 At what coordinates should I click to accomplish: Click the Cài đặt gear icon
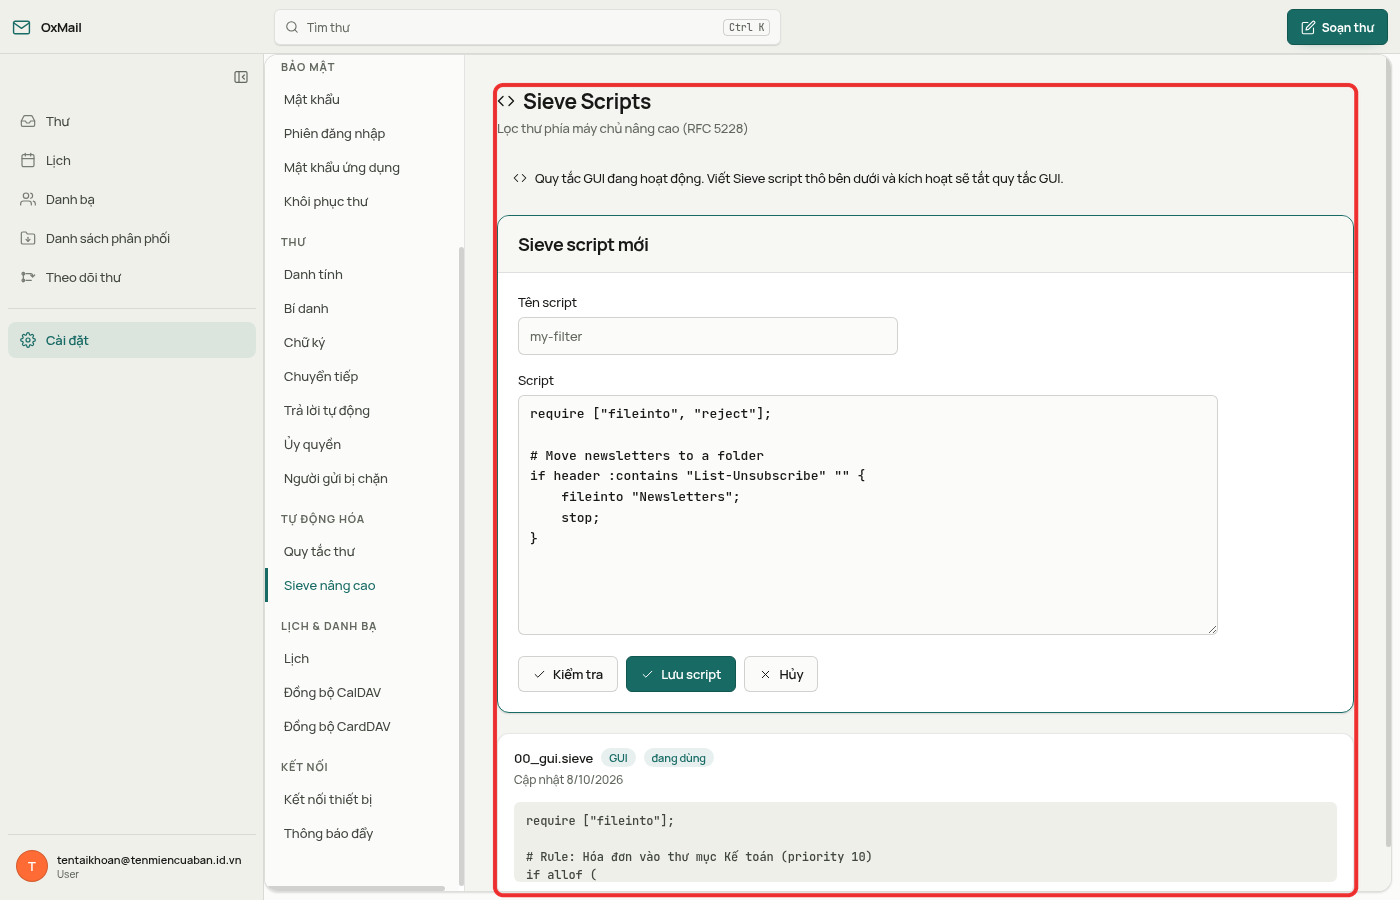coord(28,340)
